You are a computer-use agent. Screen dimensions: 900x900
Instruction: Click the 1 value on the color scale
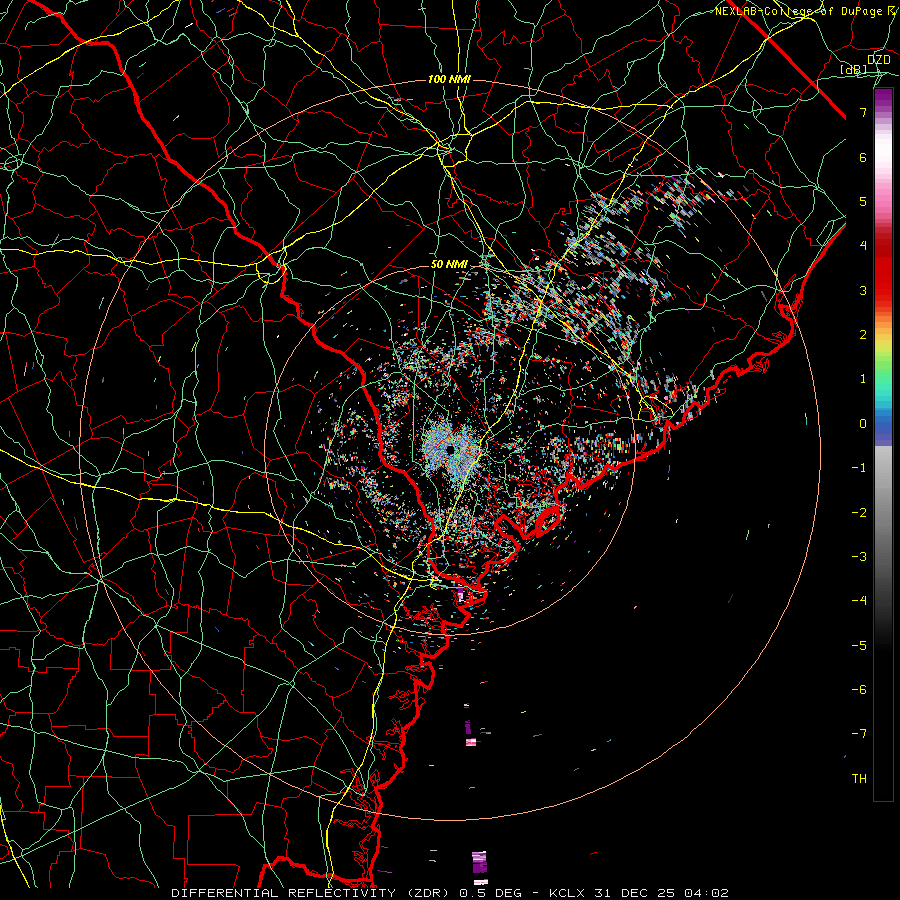863,379
